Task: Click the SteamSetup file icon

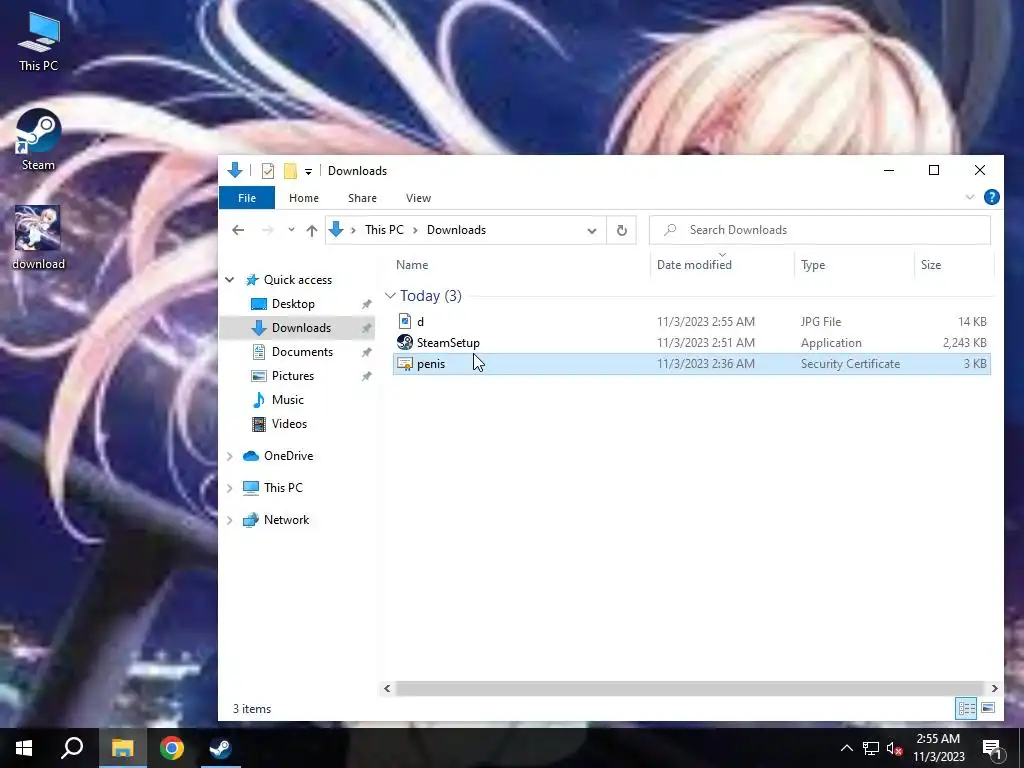Action: [x=405, y=343]
